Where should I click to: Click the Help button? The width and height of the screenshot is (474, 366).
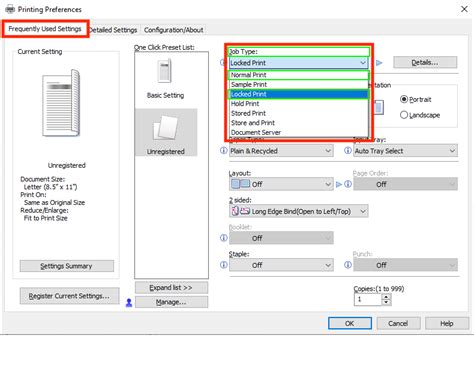[x=446, y=323]
